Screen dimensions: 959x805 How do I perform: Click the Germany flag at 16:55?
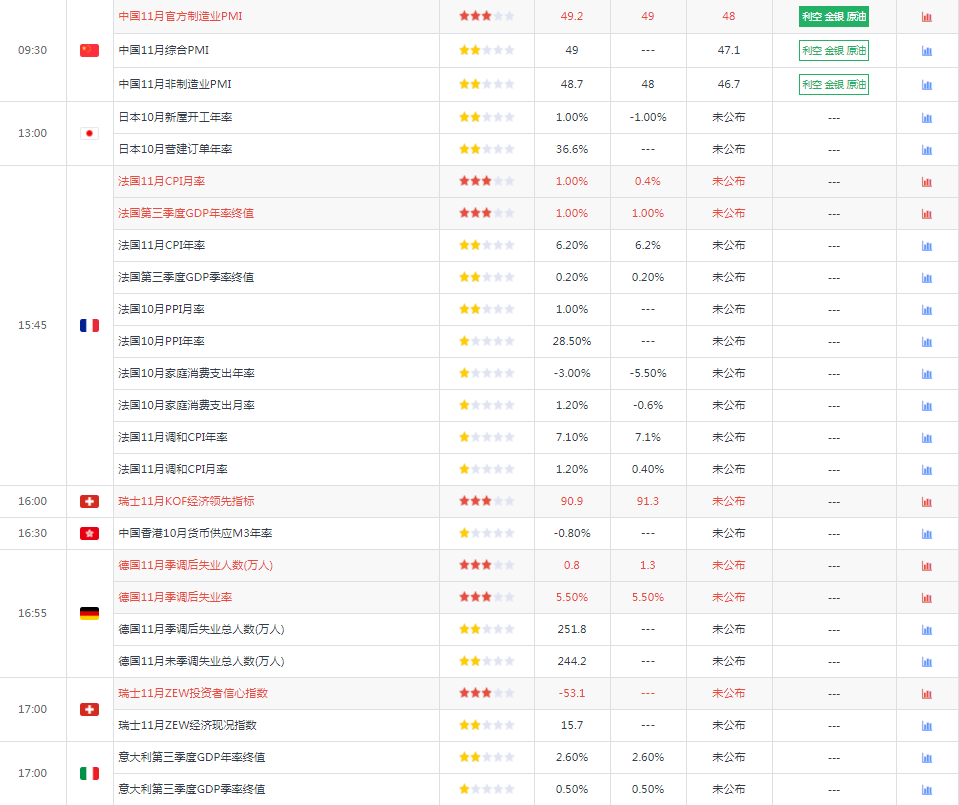89,614
